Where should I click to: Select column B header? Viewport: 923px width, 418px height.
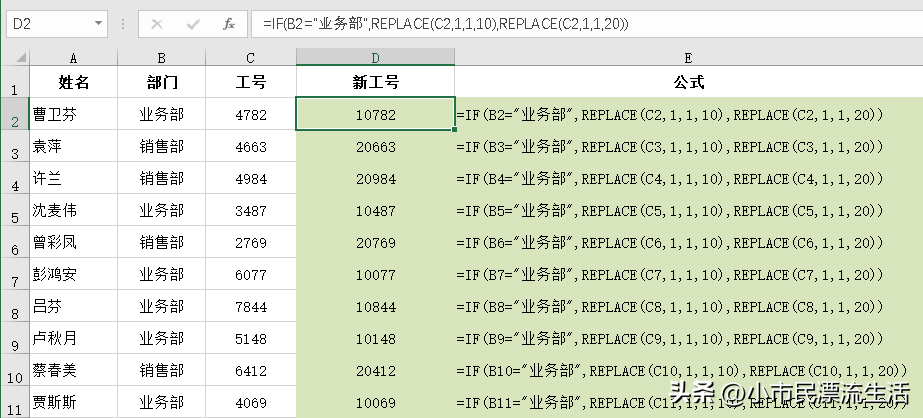click(161, 58)
